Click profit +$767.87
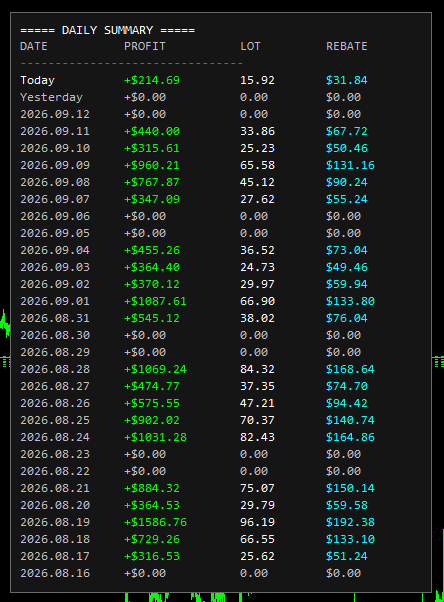 click(152, 182)
